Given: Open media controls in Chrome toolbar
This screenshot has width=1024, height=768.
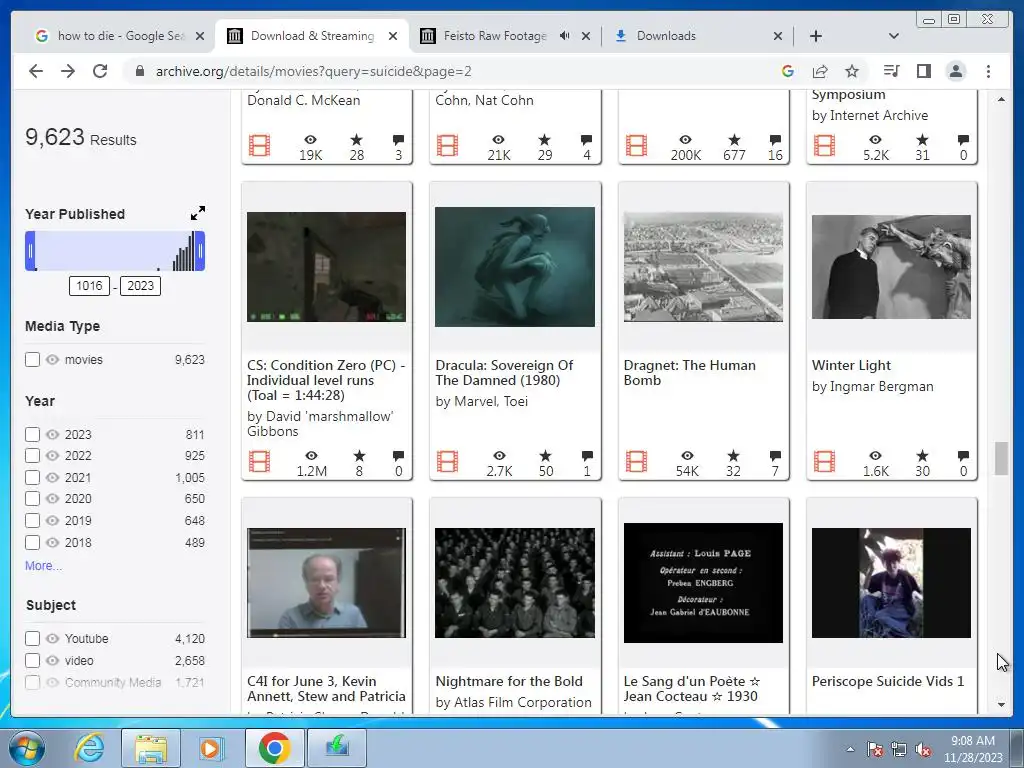Looking at the screenshot, I should [891, 71].
